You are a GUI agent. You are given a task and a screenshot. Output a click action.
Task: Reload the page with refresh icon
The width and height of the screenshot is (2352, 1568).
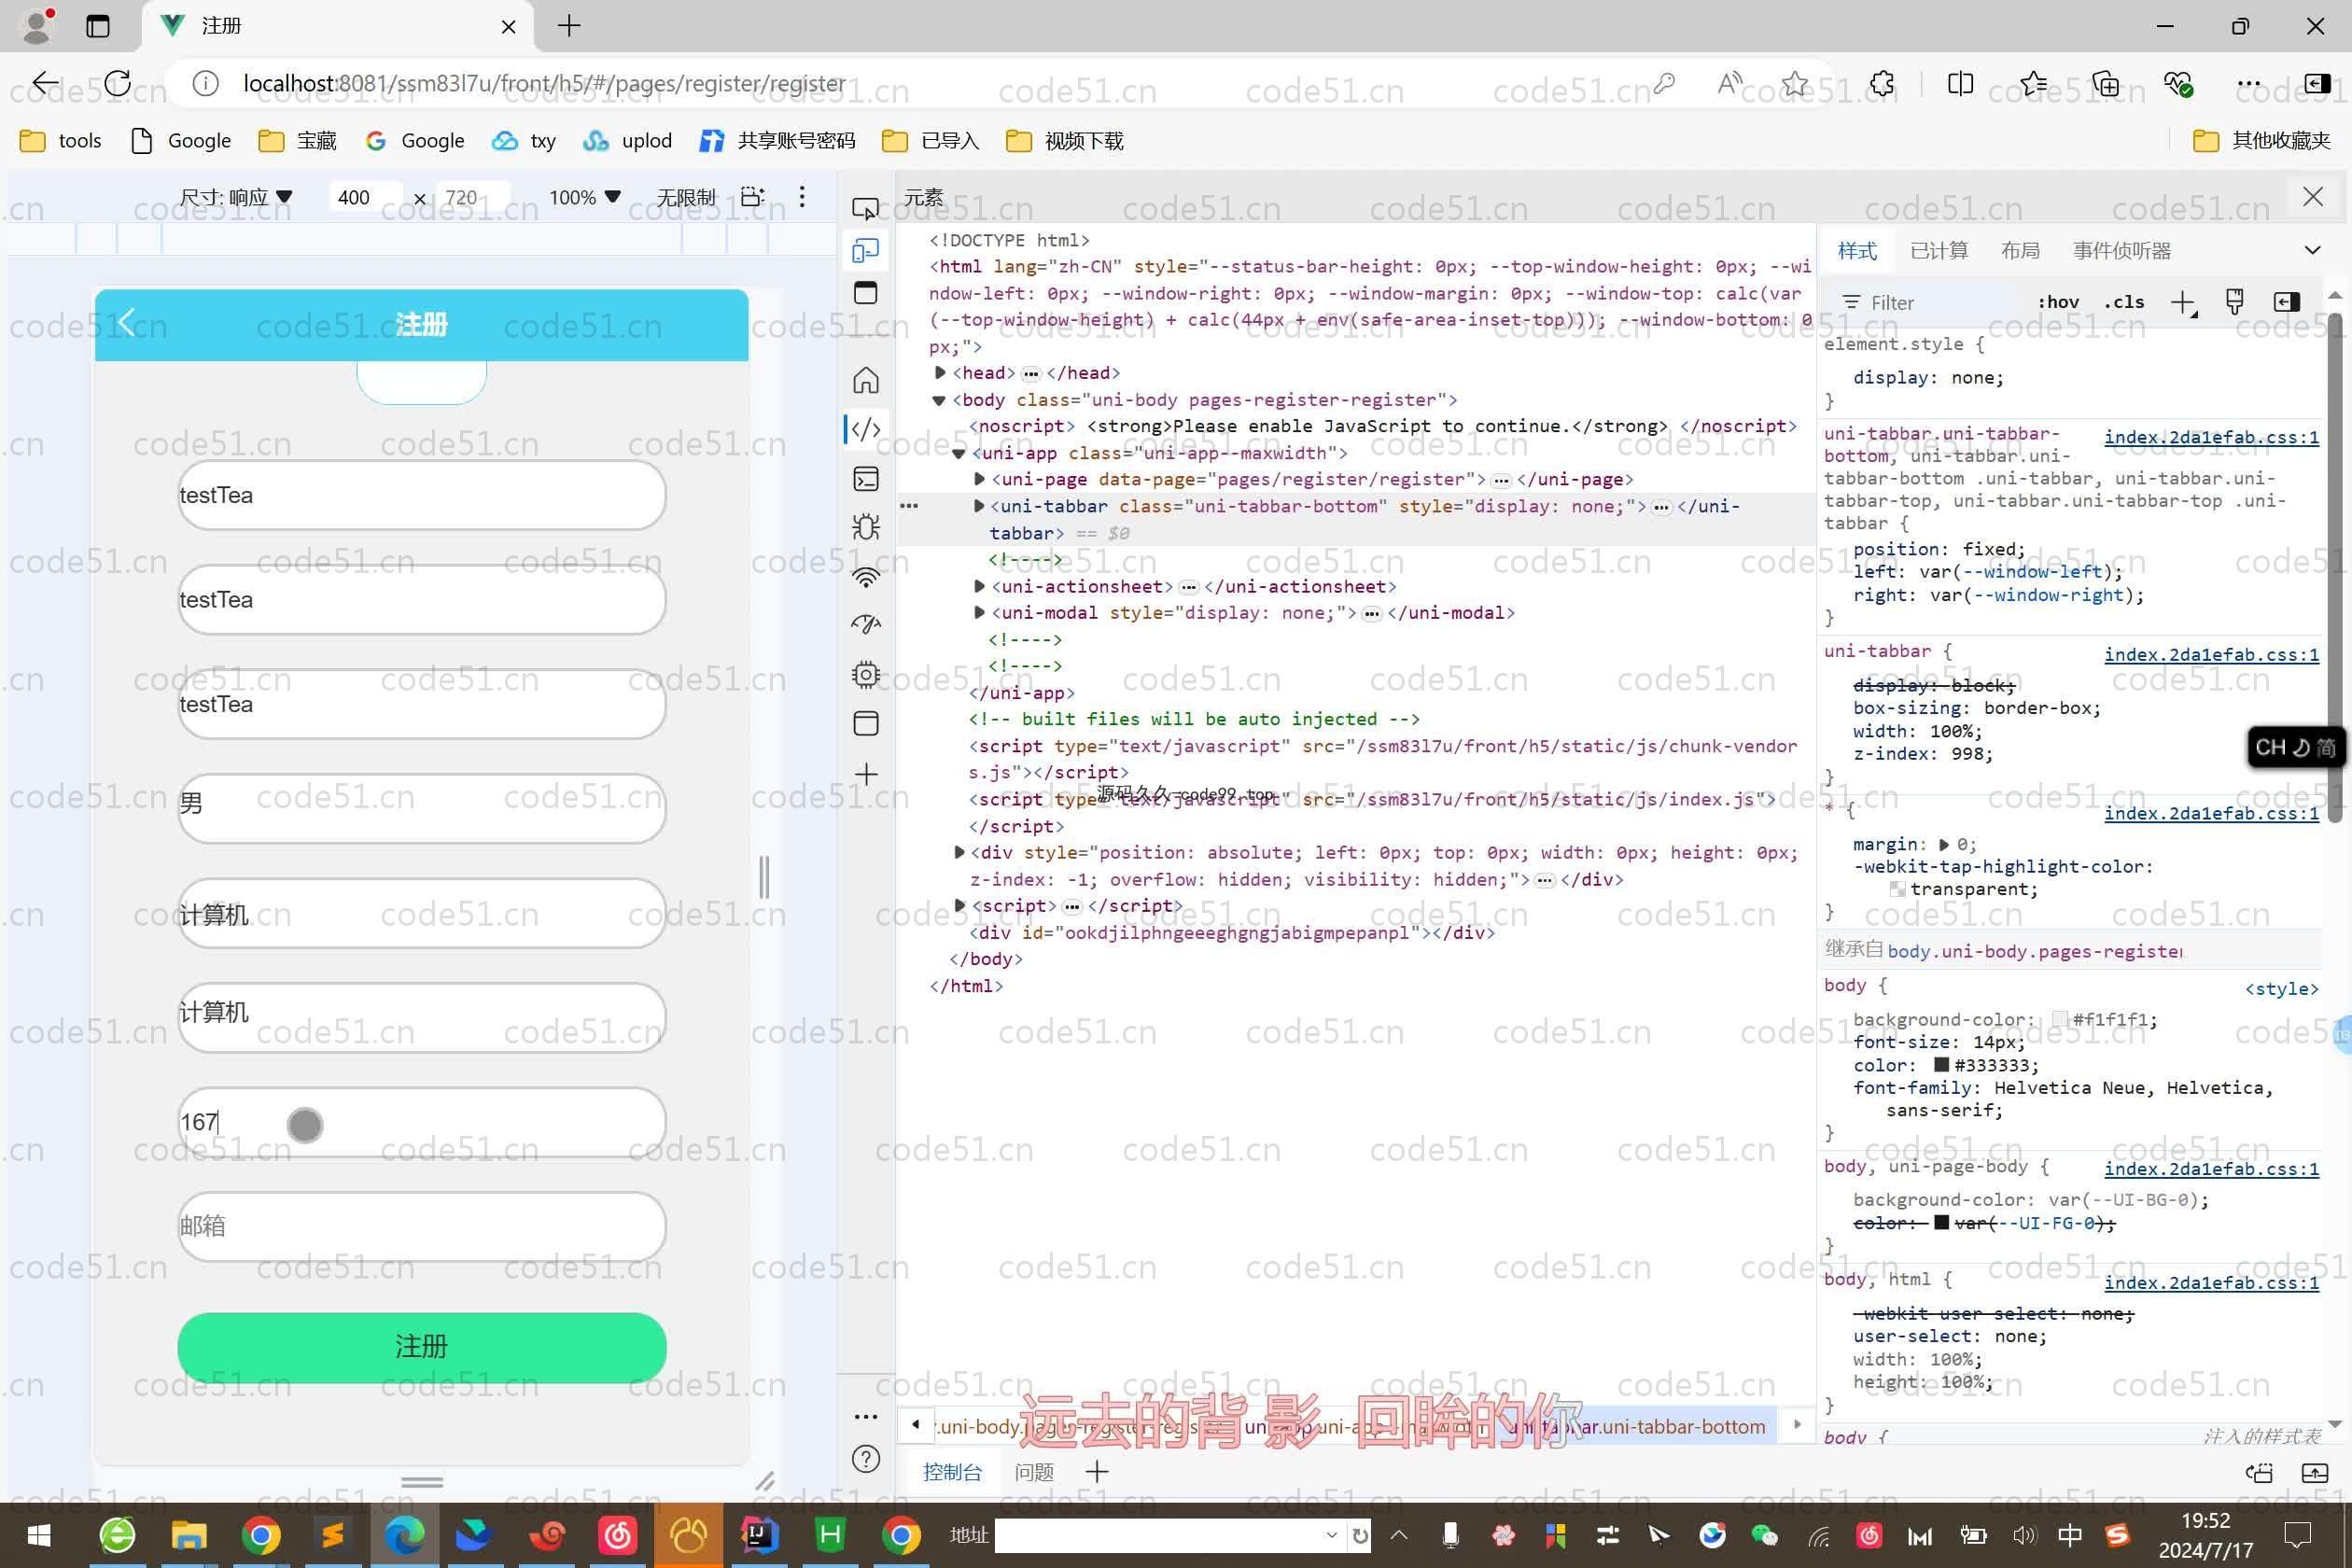(x=118, y=83)
